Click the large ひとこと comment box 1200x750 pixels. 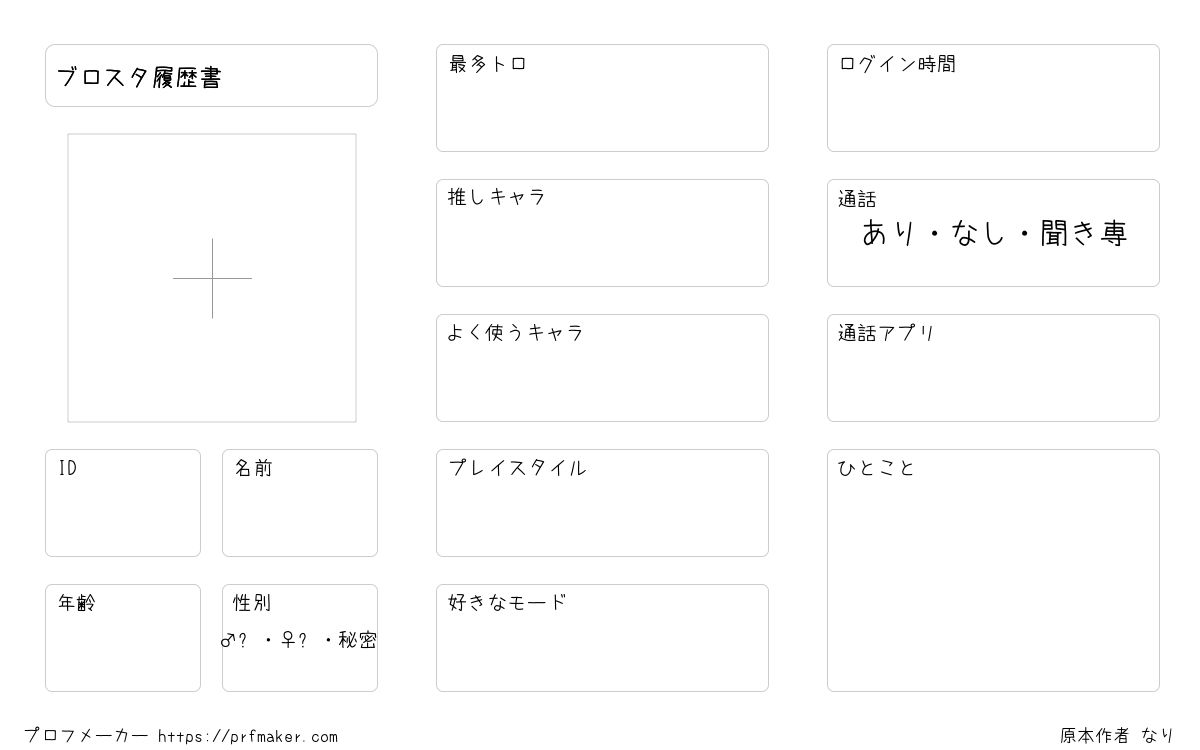point(993,570)
